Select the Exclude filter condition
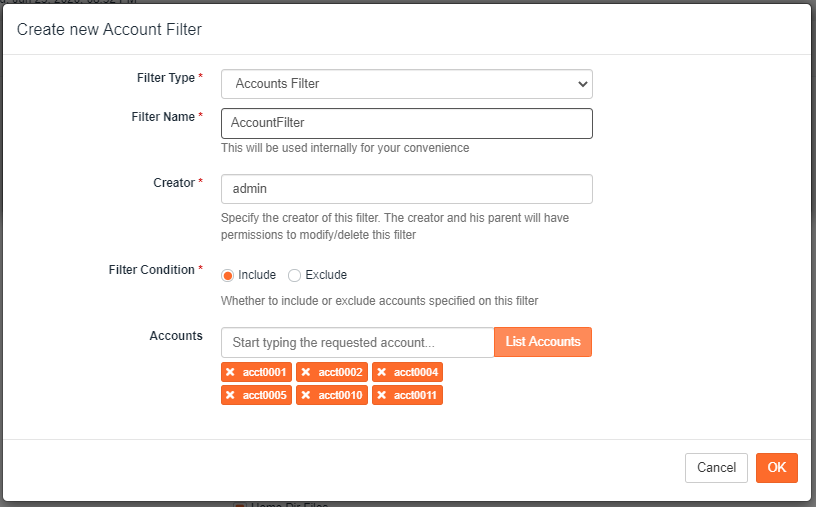 click(x=294, y=275)
